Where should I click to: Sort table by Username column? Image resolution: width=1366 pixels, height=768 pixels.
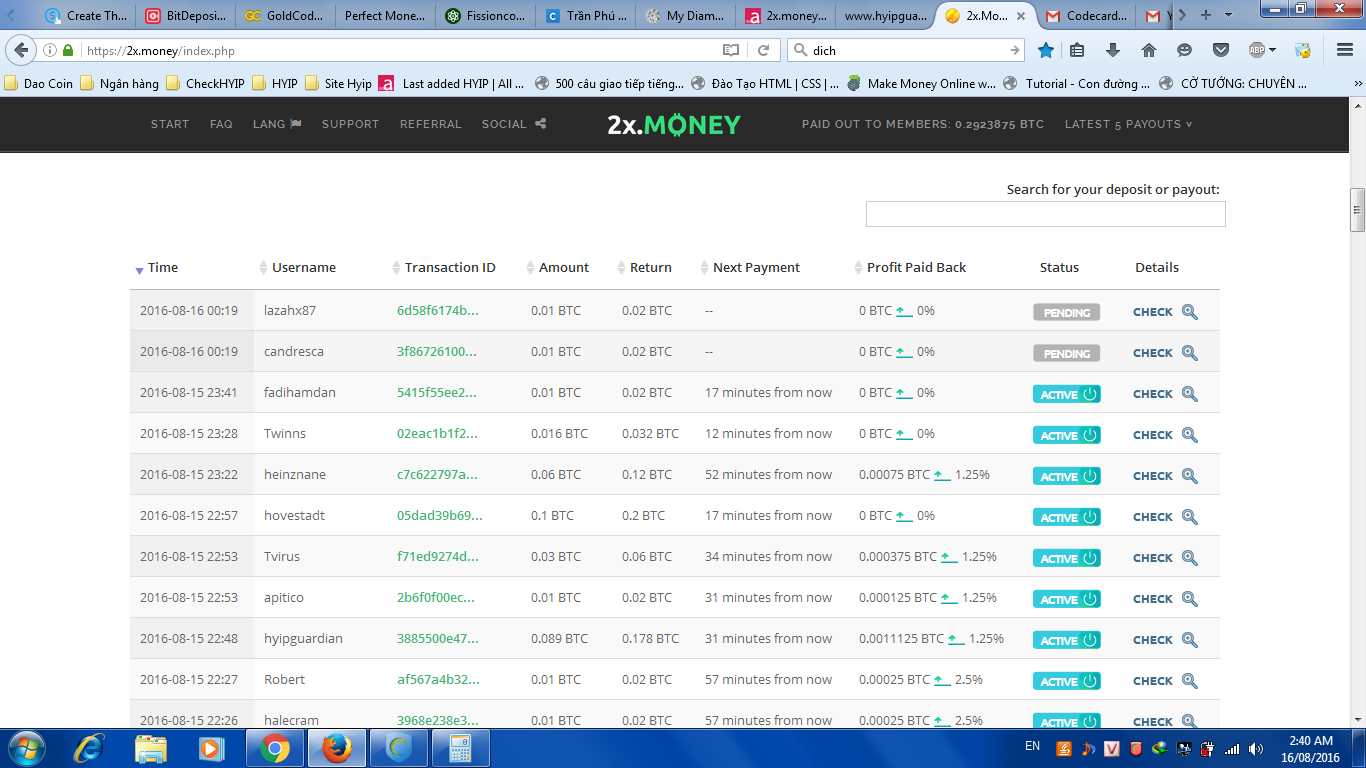pos(297,268)
